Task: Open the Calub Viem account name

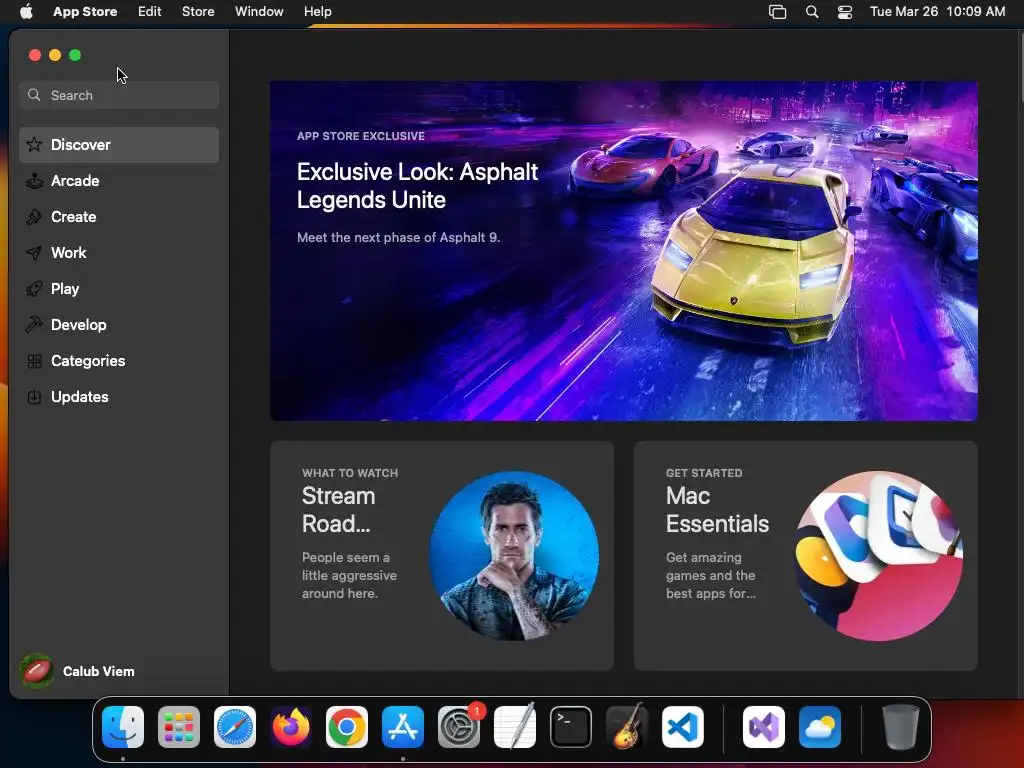Action: coord(99,671)
